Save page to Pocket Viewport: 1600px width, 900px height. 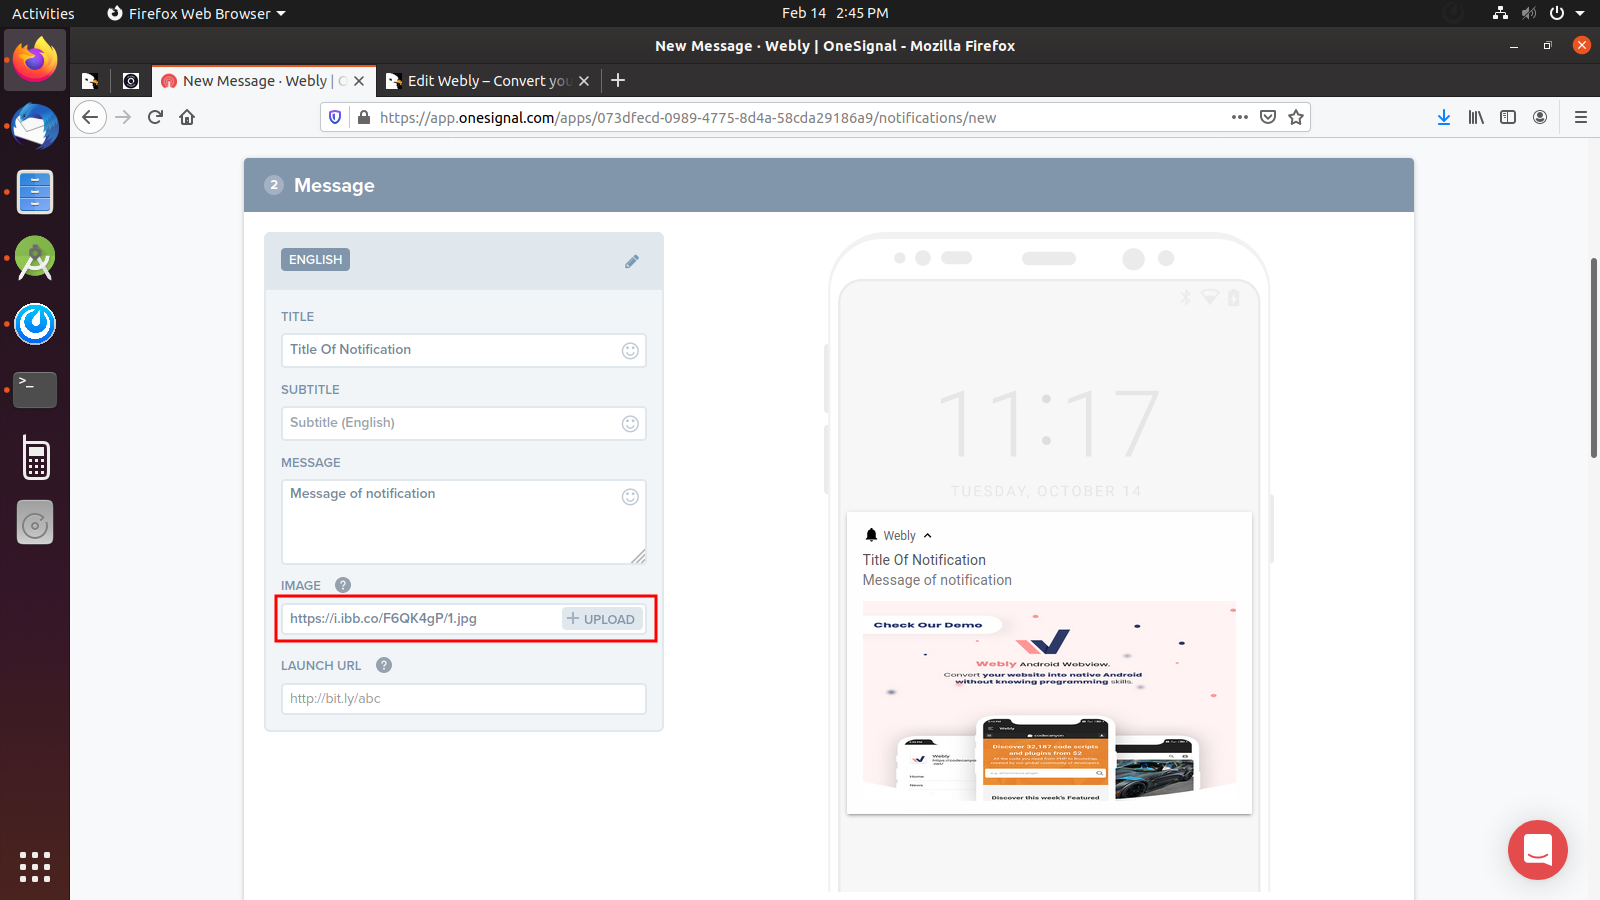pos(1268,117)
